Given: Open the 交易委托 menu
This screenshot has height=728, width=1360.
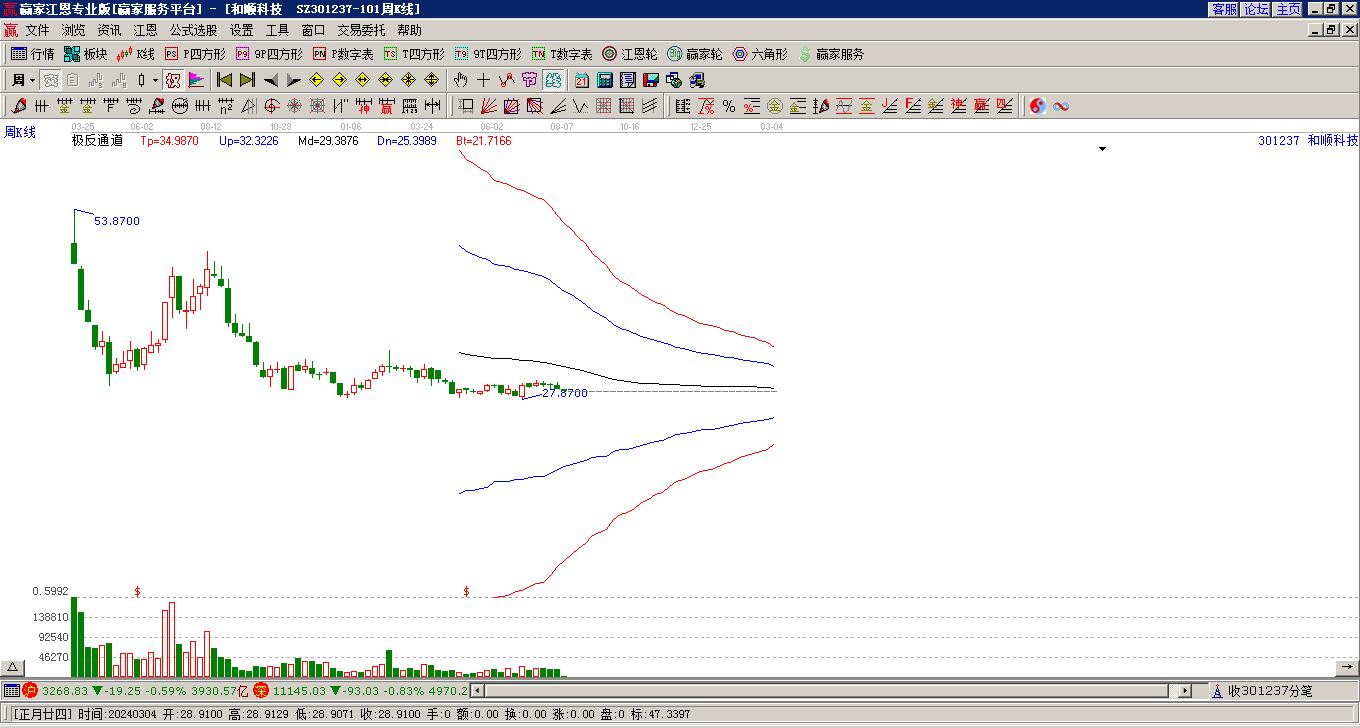Looking at the screenshot, I should [x=361, y=30].
